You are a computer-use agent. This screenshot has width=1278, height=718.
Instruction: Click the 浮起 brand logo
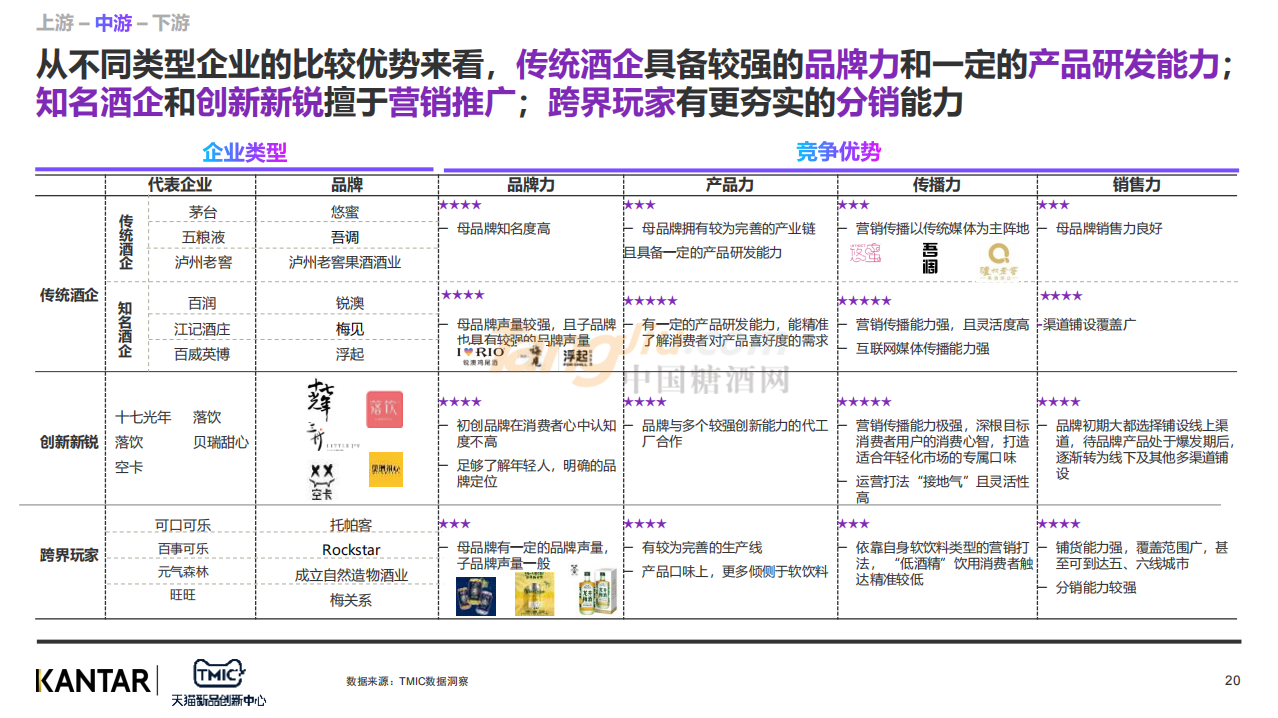[x=576, y=357]
